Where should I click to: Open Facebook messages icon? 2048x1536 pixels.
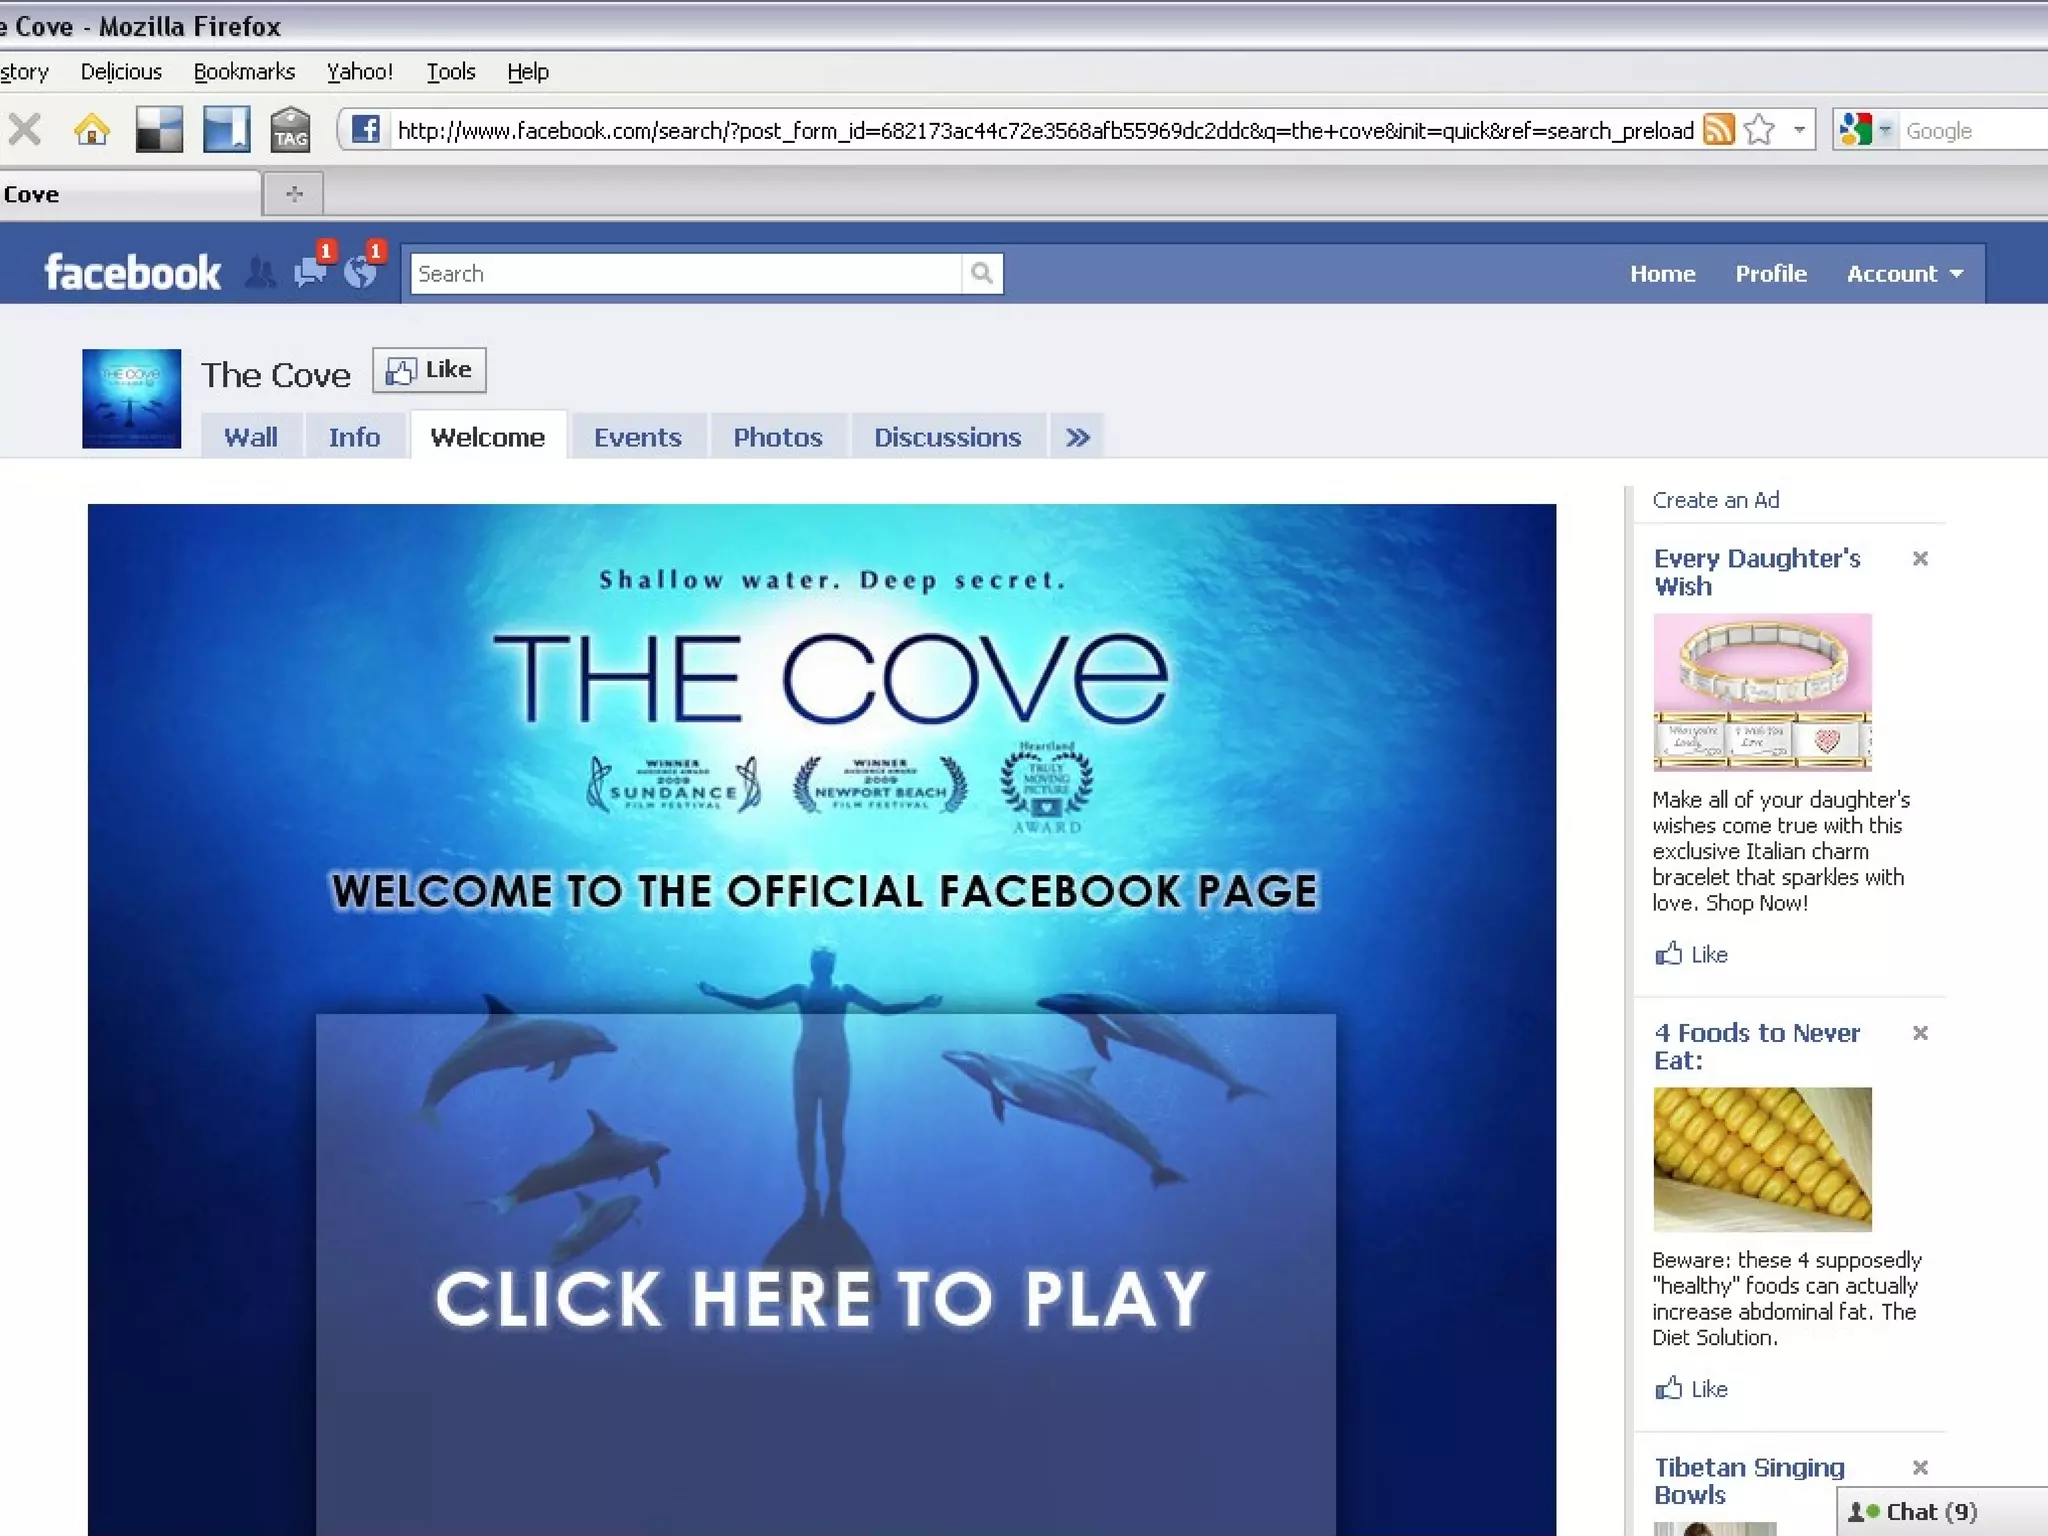310,272
